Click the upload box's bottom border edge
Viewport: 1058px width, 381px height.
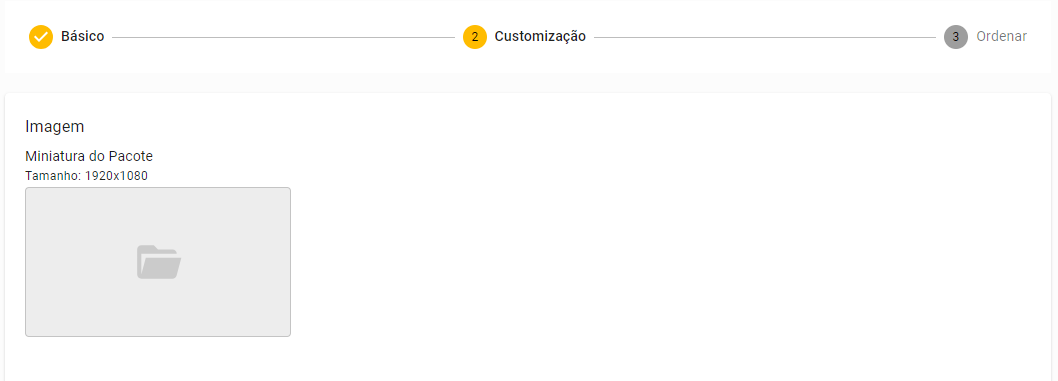point(158,336)
